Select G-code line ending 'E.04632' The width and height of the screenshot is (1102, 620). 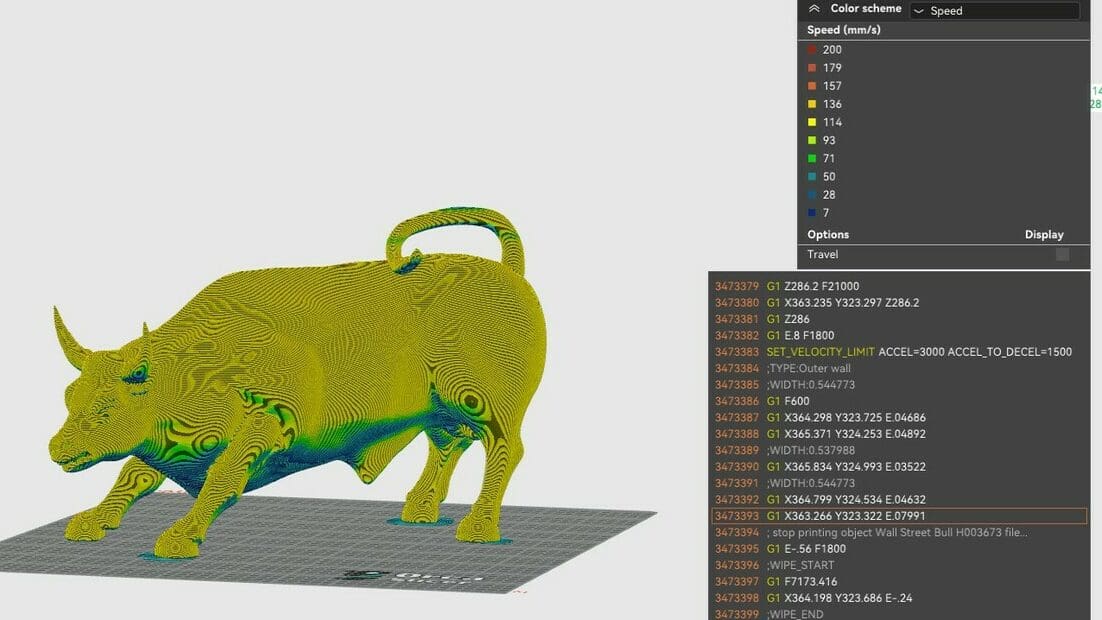click(x=900, y=500)
